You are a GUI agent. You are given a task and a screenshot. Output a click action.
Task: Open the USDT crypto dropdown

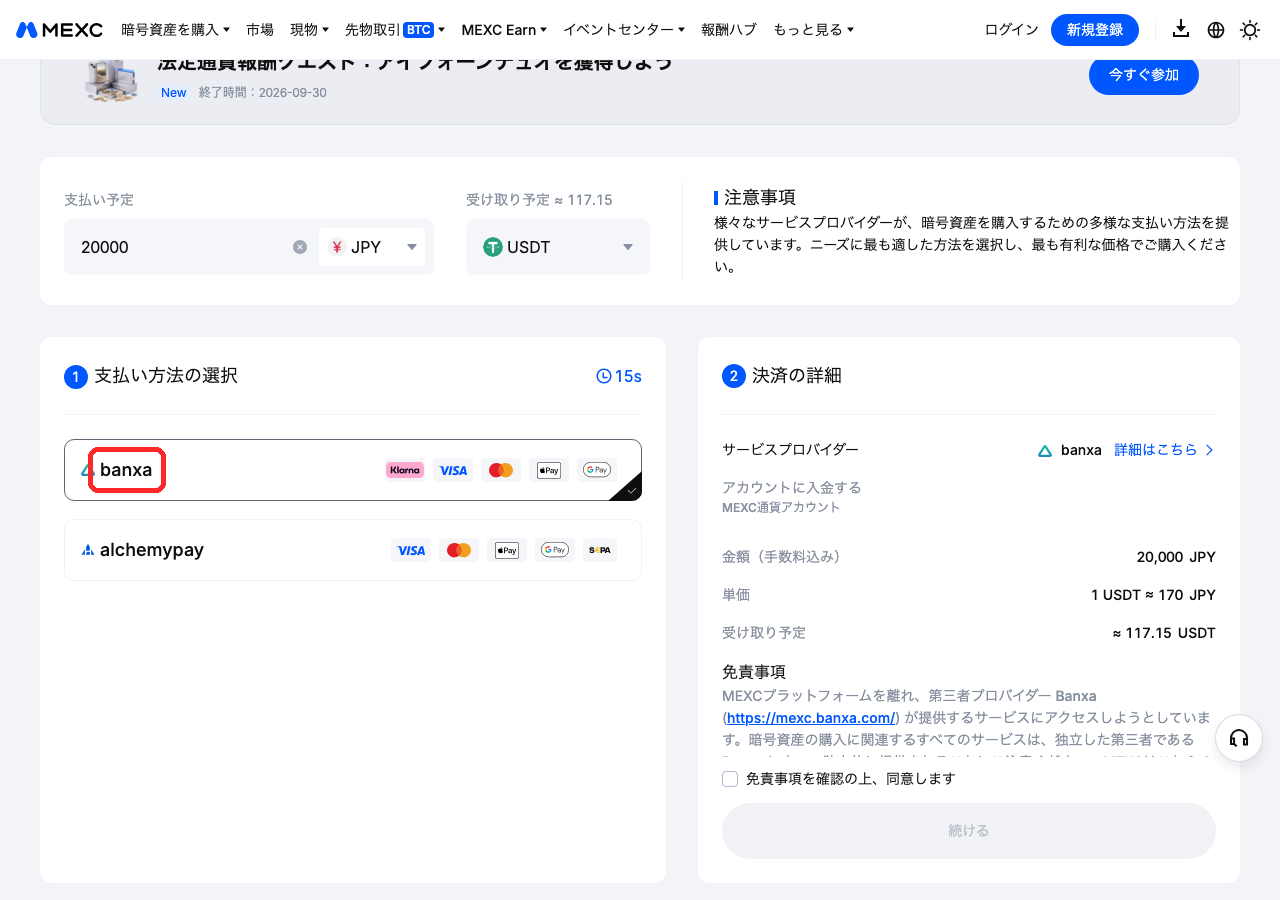coord(558,247)
